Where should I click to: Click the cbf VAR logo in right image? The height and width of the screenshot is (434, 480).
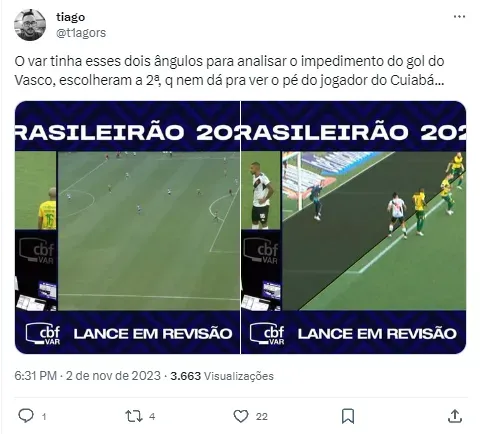coord(268,334)
